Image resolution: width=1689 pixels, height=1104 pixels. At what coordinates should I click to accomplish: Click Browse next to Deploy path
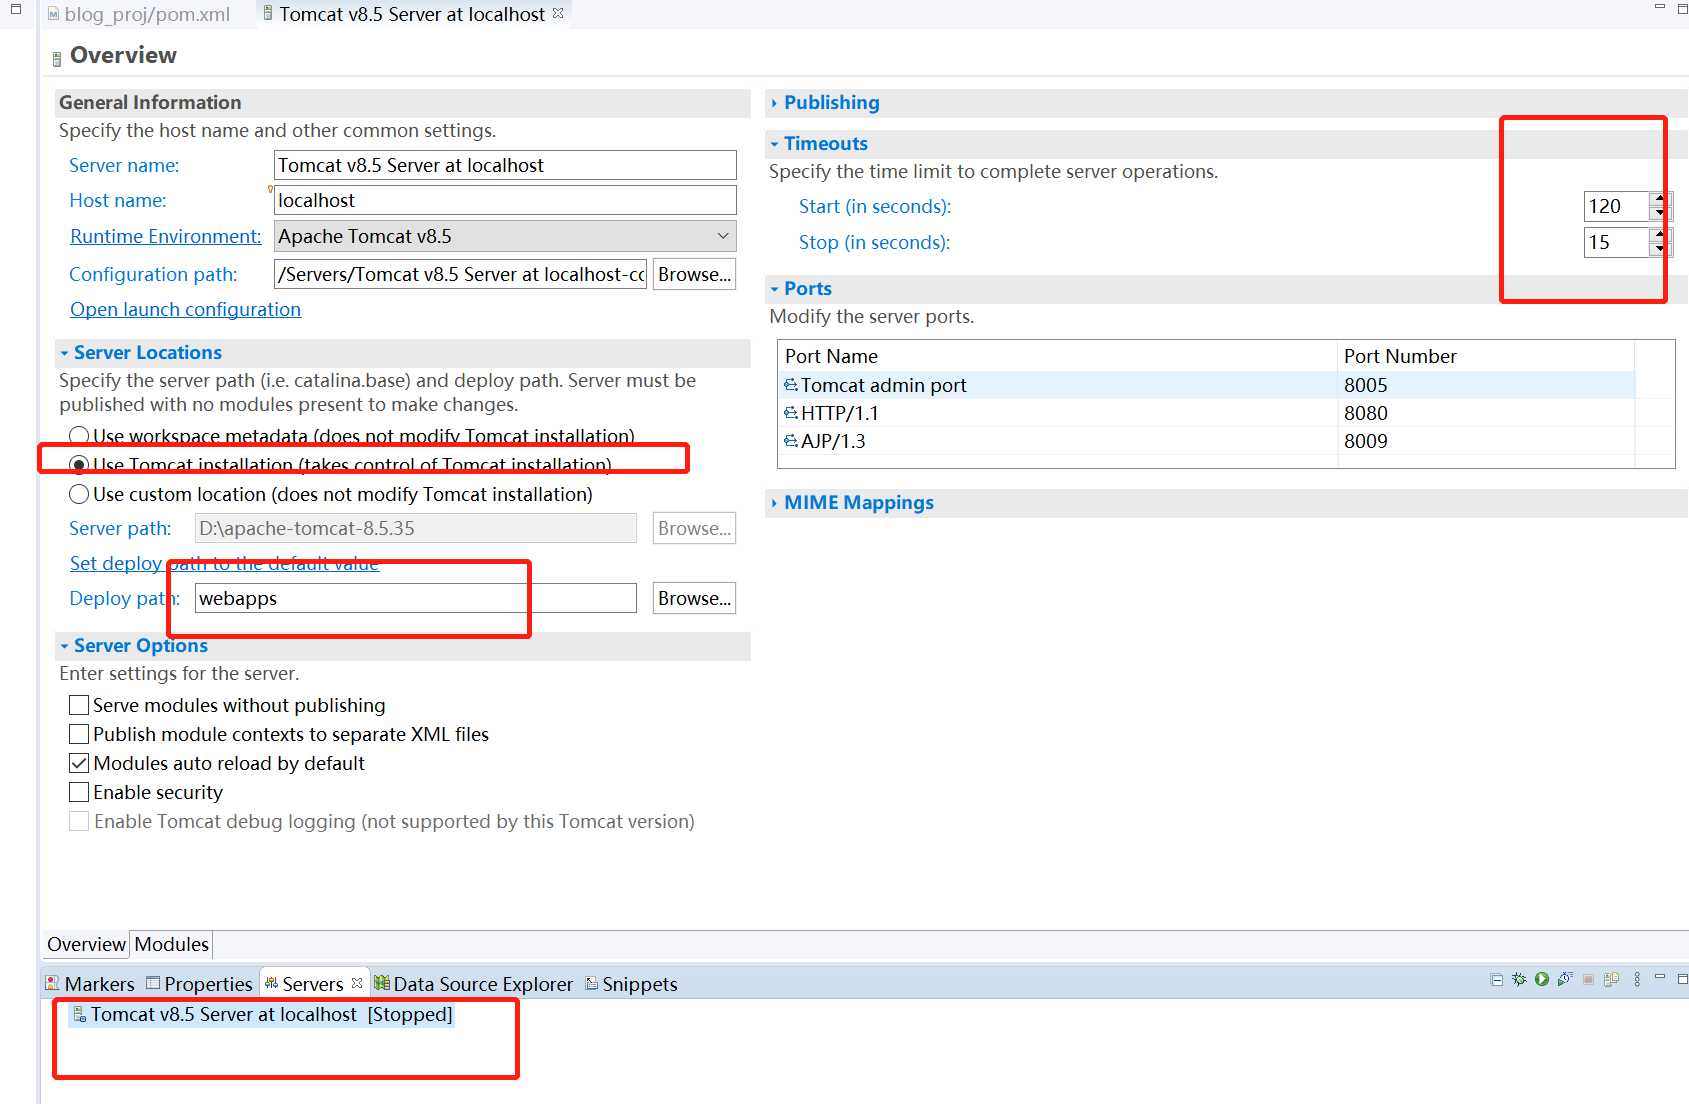point(694,598)
